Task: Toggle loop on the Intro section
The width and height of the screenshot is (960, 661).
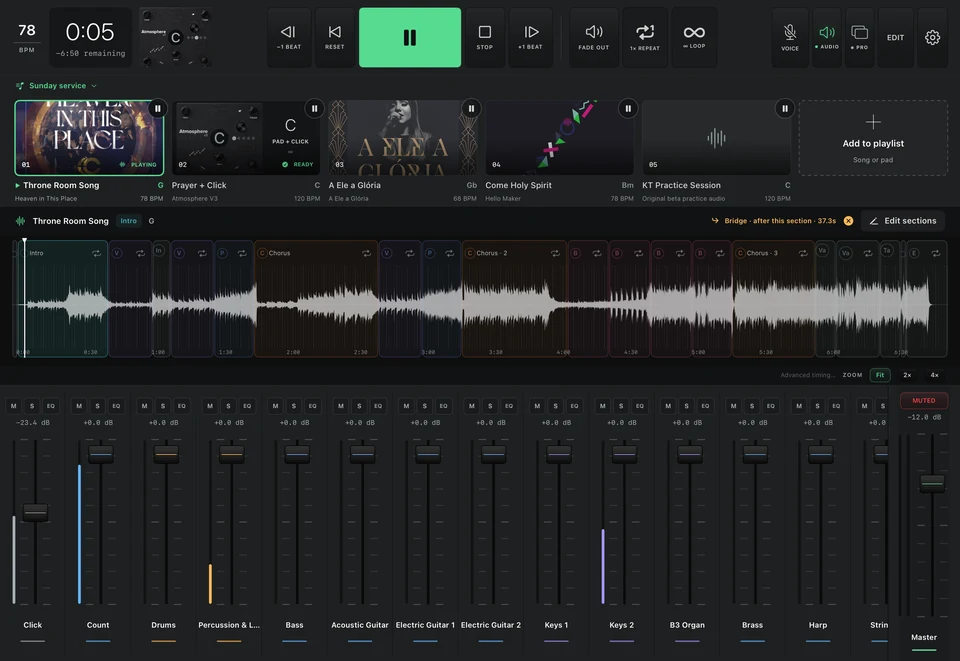Action: (96, 253)
